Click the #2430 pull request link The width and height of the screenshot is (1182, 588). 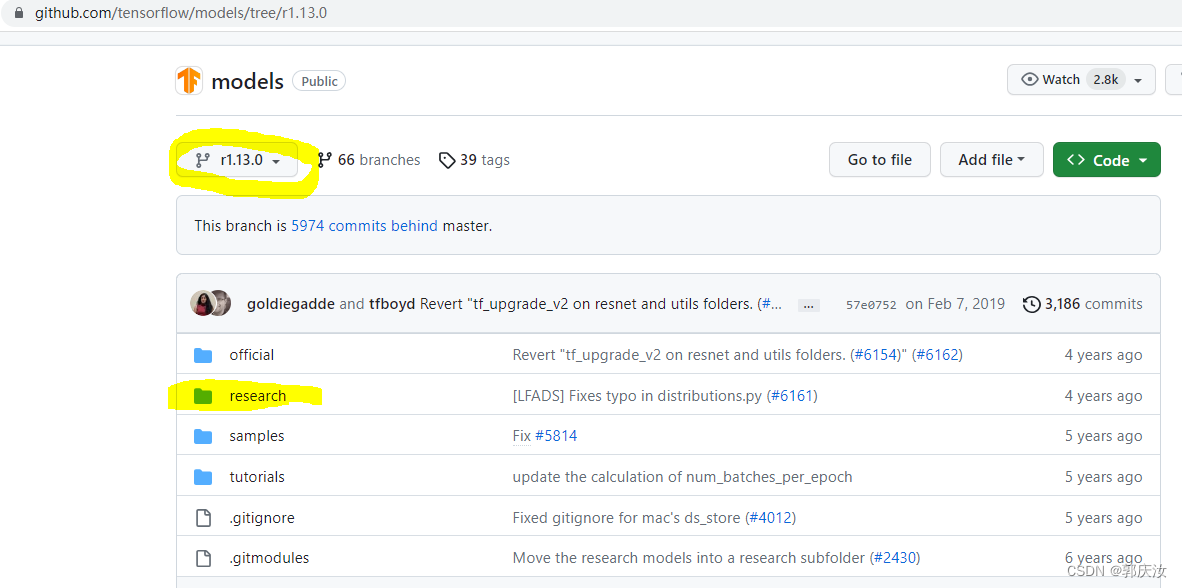point(895,559)
